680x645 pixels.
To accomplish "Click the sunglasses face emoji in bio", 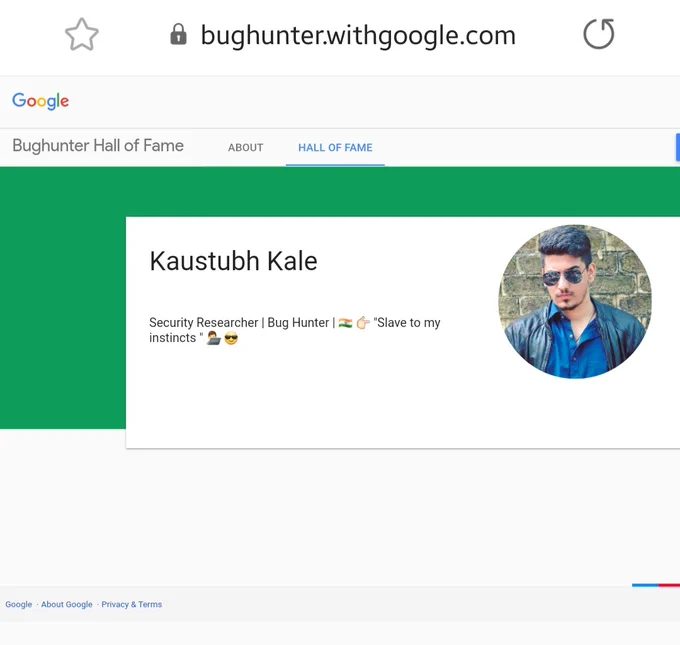I will pyautogui.click(x=231, y=338).
